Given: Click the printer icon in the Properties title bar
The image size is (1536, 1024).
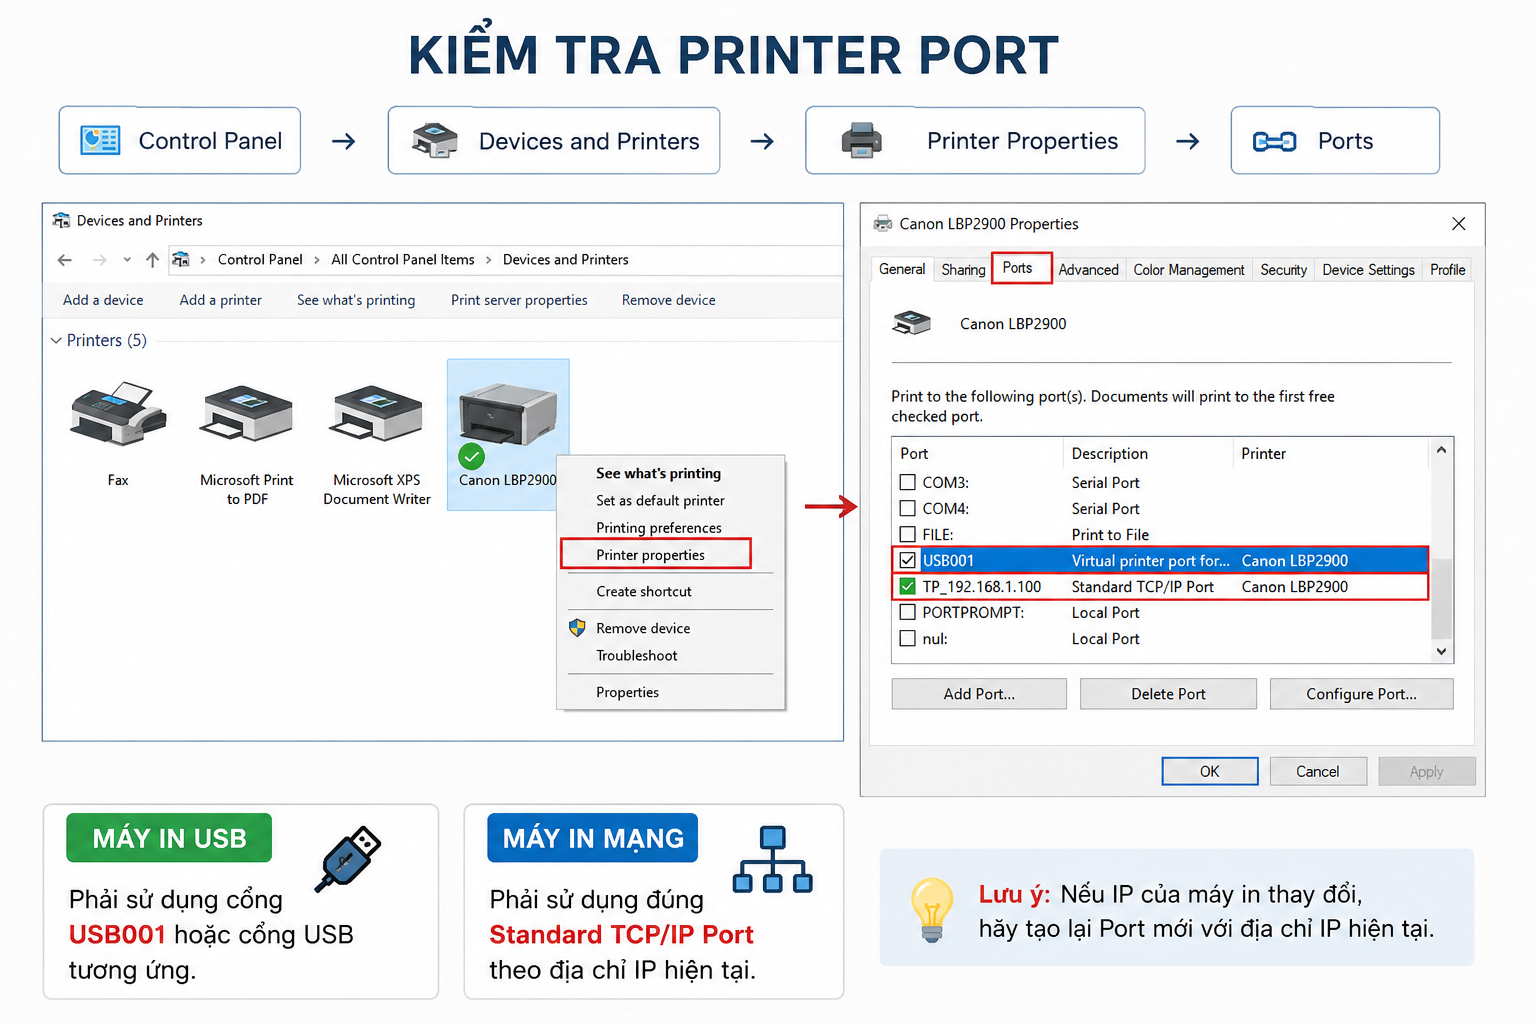Looking at the screenshot, I should point(883,223).
